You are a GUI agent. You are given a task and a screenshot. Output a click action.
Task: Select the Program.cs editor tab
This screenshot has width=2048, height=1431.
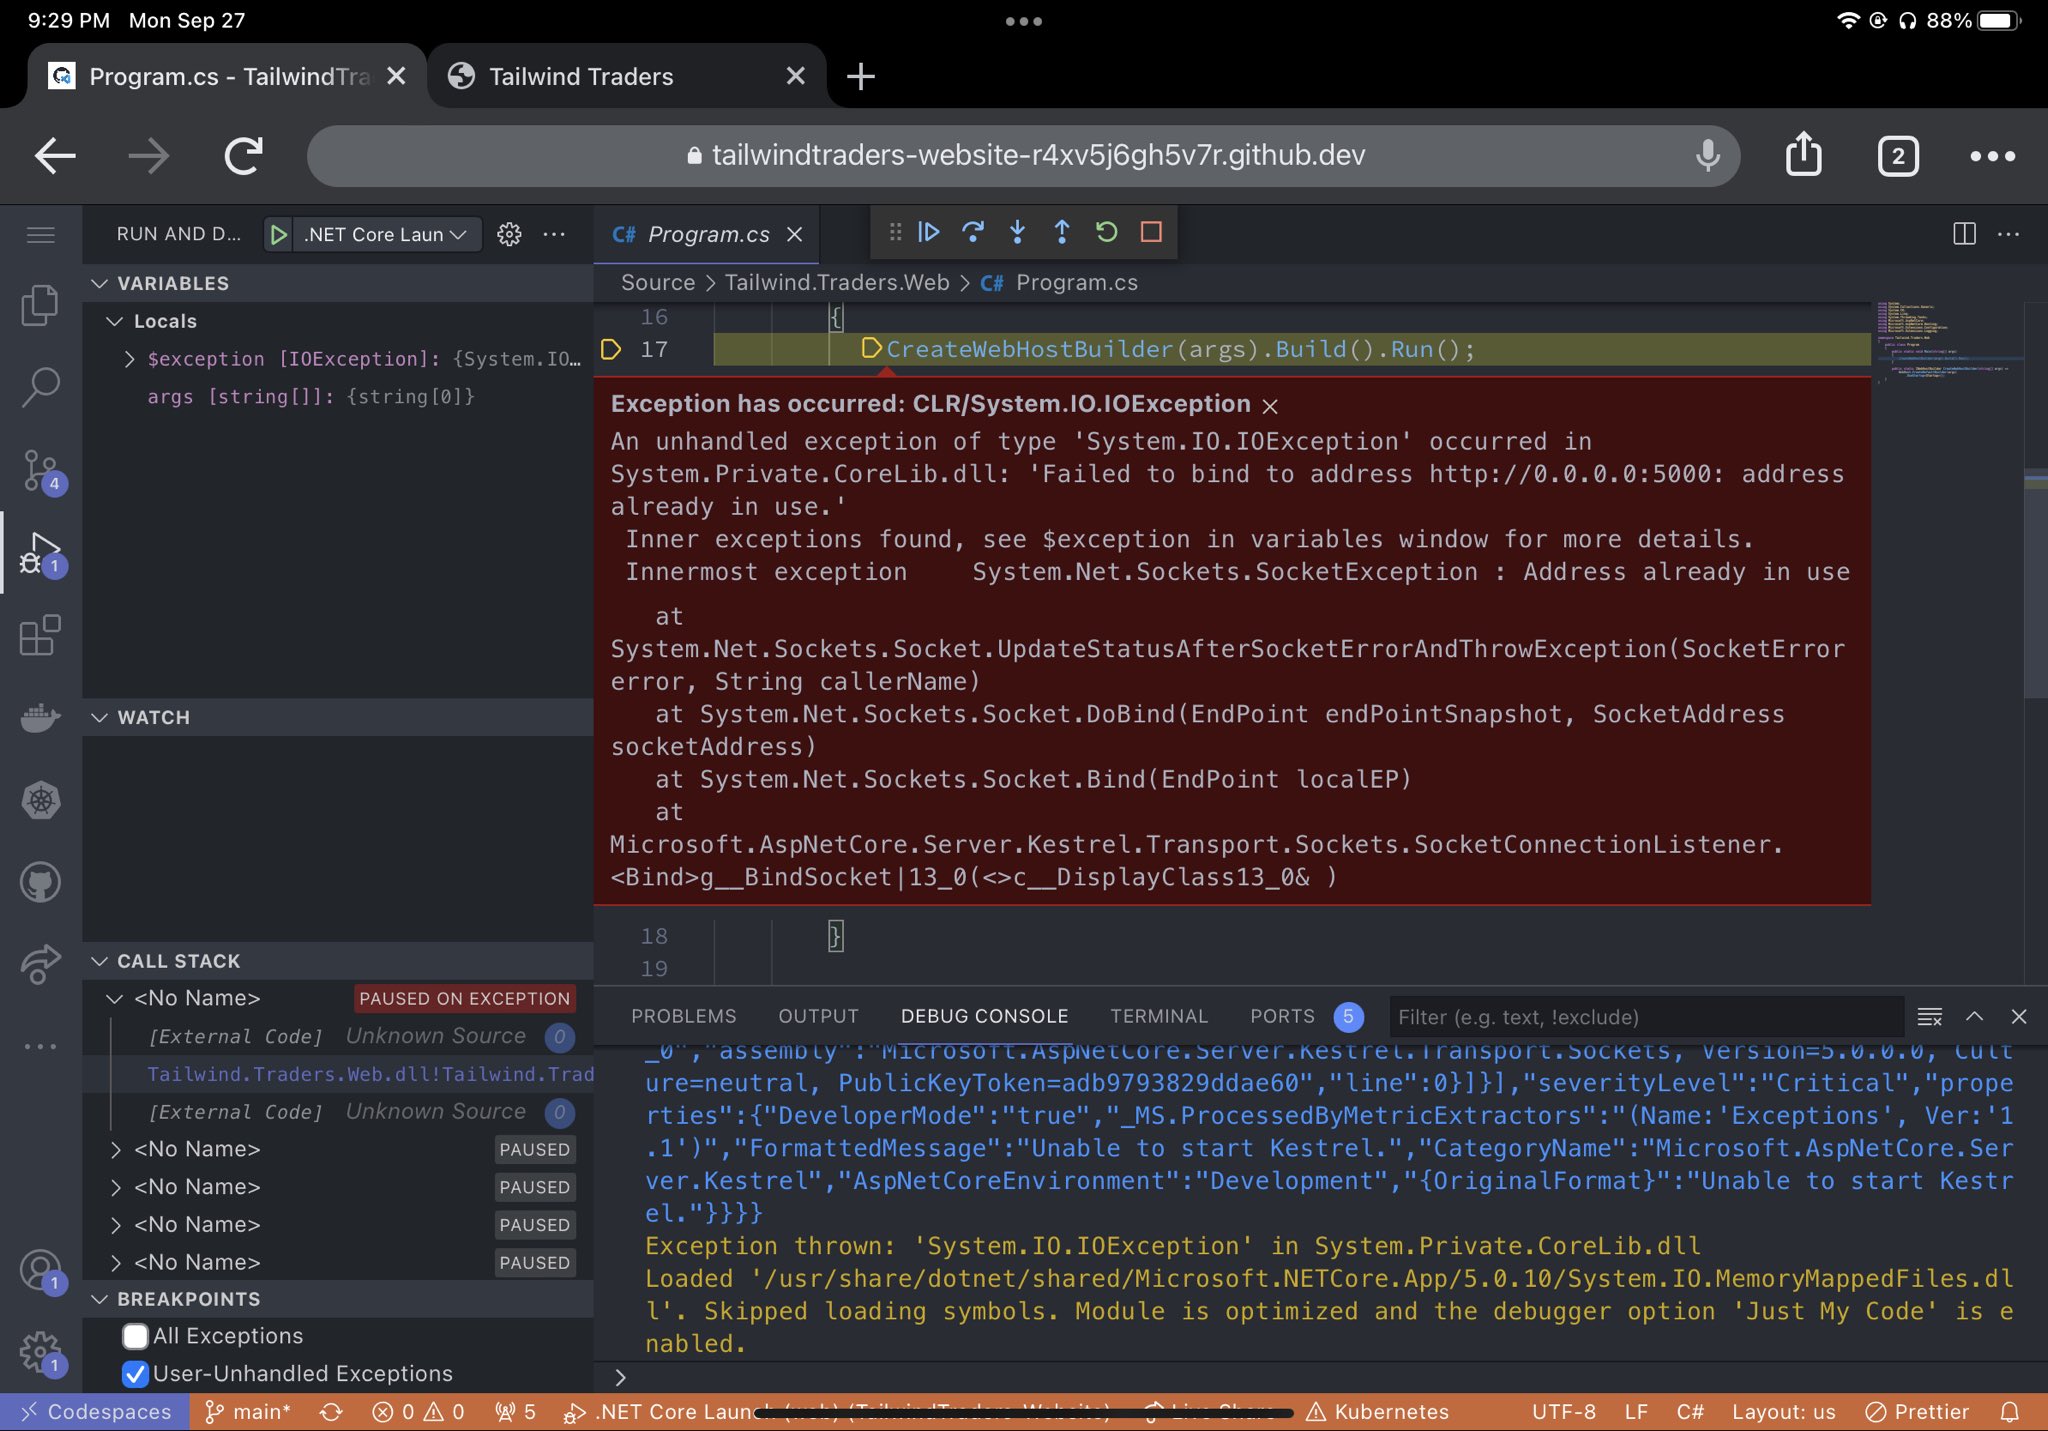708,234
